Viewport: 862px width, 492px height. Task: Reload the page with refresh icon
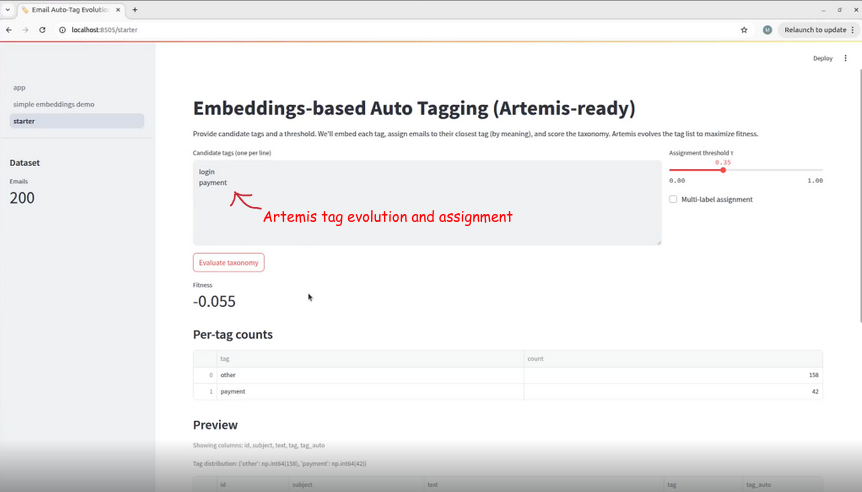point(42,30)
